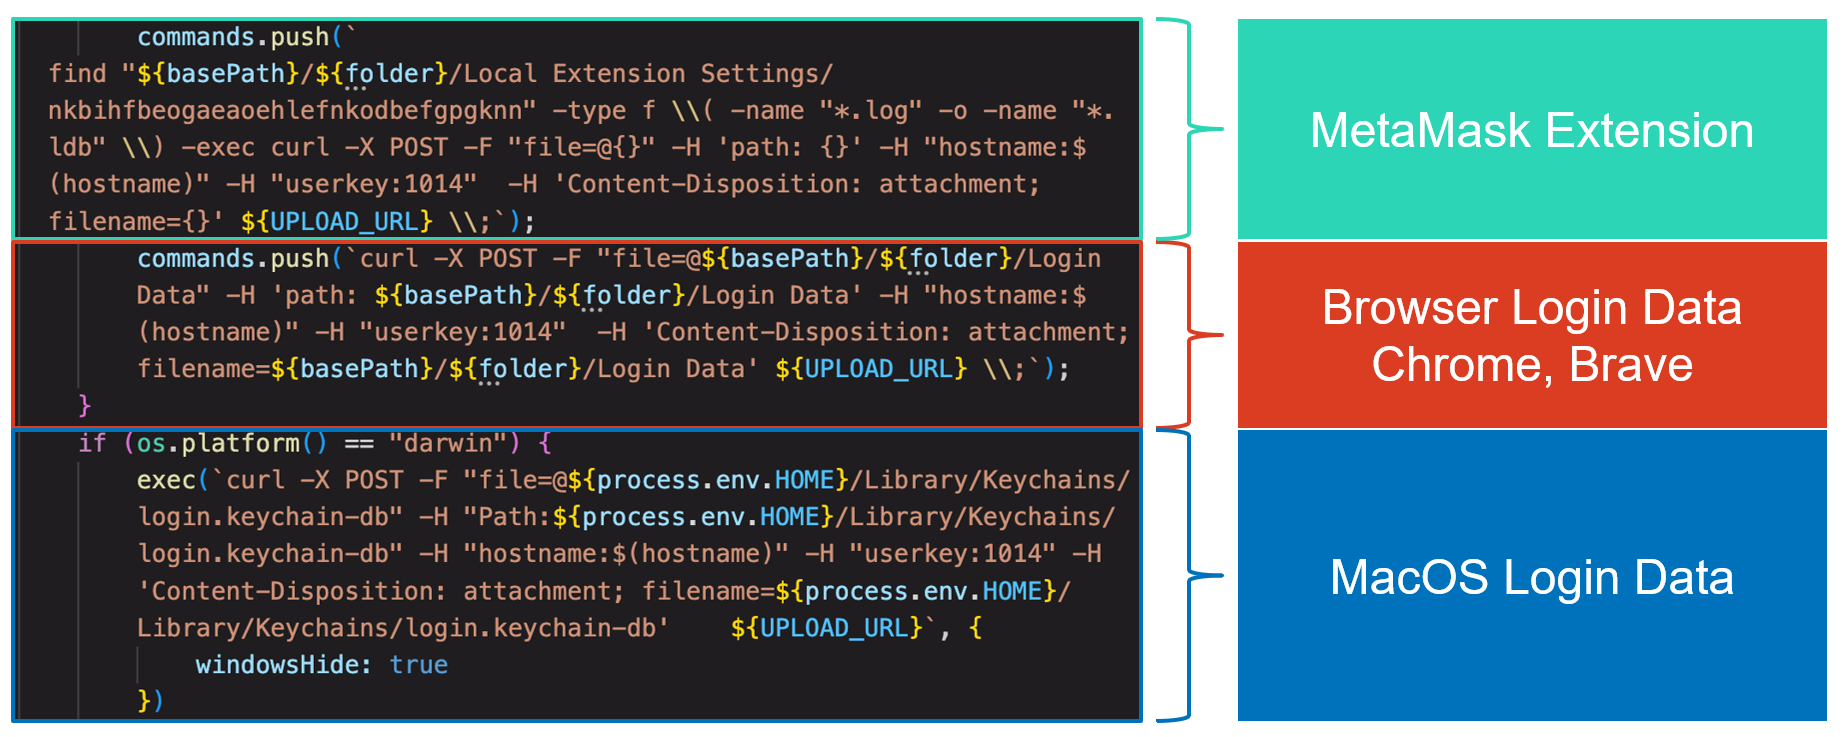
Task: Click the teal "MetaMask Extension" label
Action: coord(1531,130)
